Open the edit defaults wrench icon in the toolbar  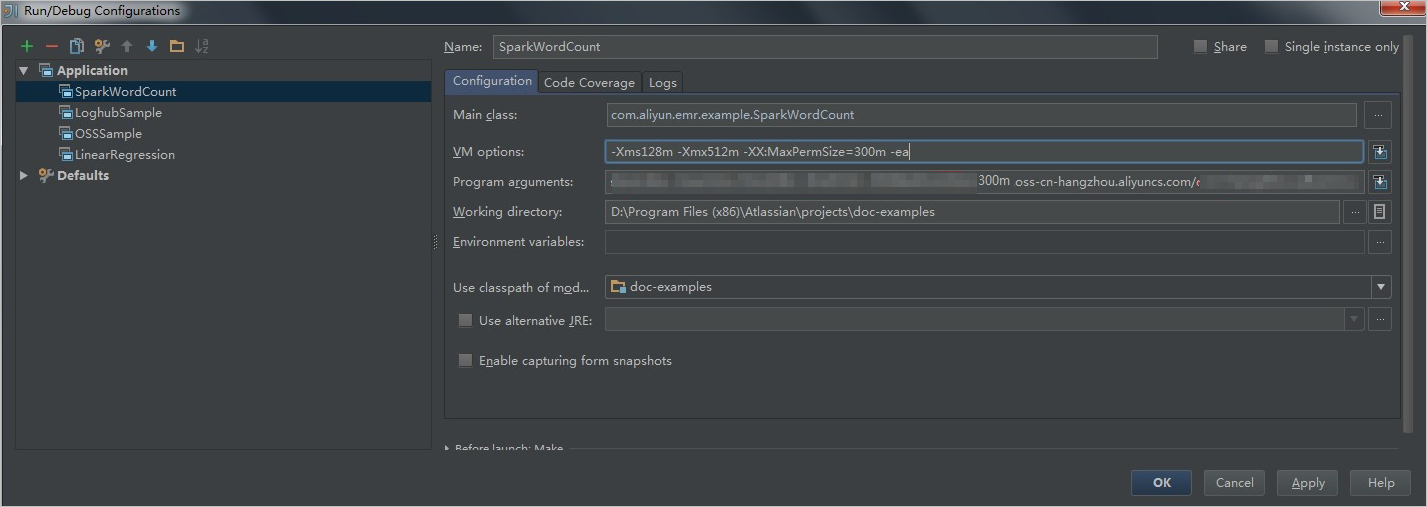(102, 46)
